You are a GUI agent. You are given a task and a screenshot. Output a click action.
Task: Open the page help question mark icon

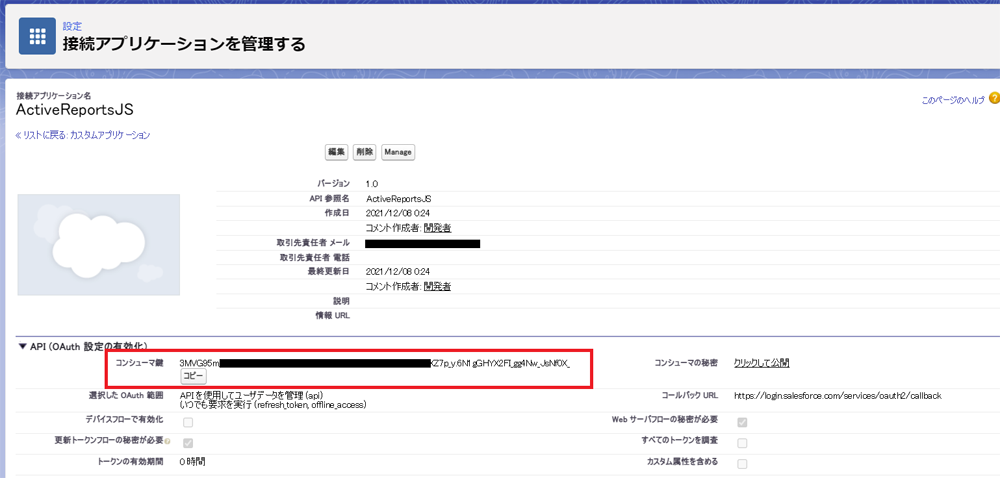[x=994, y=99]
